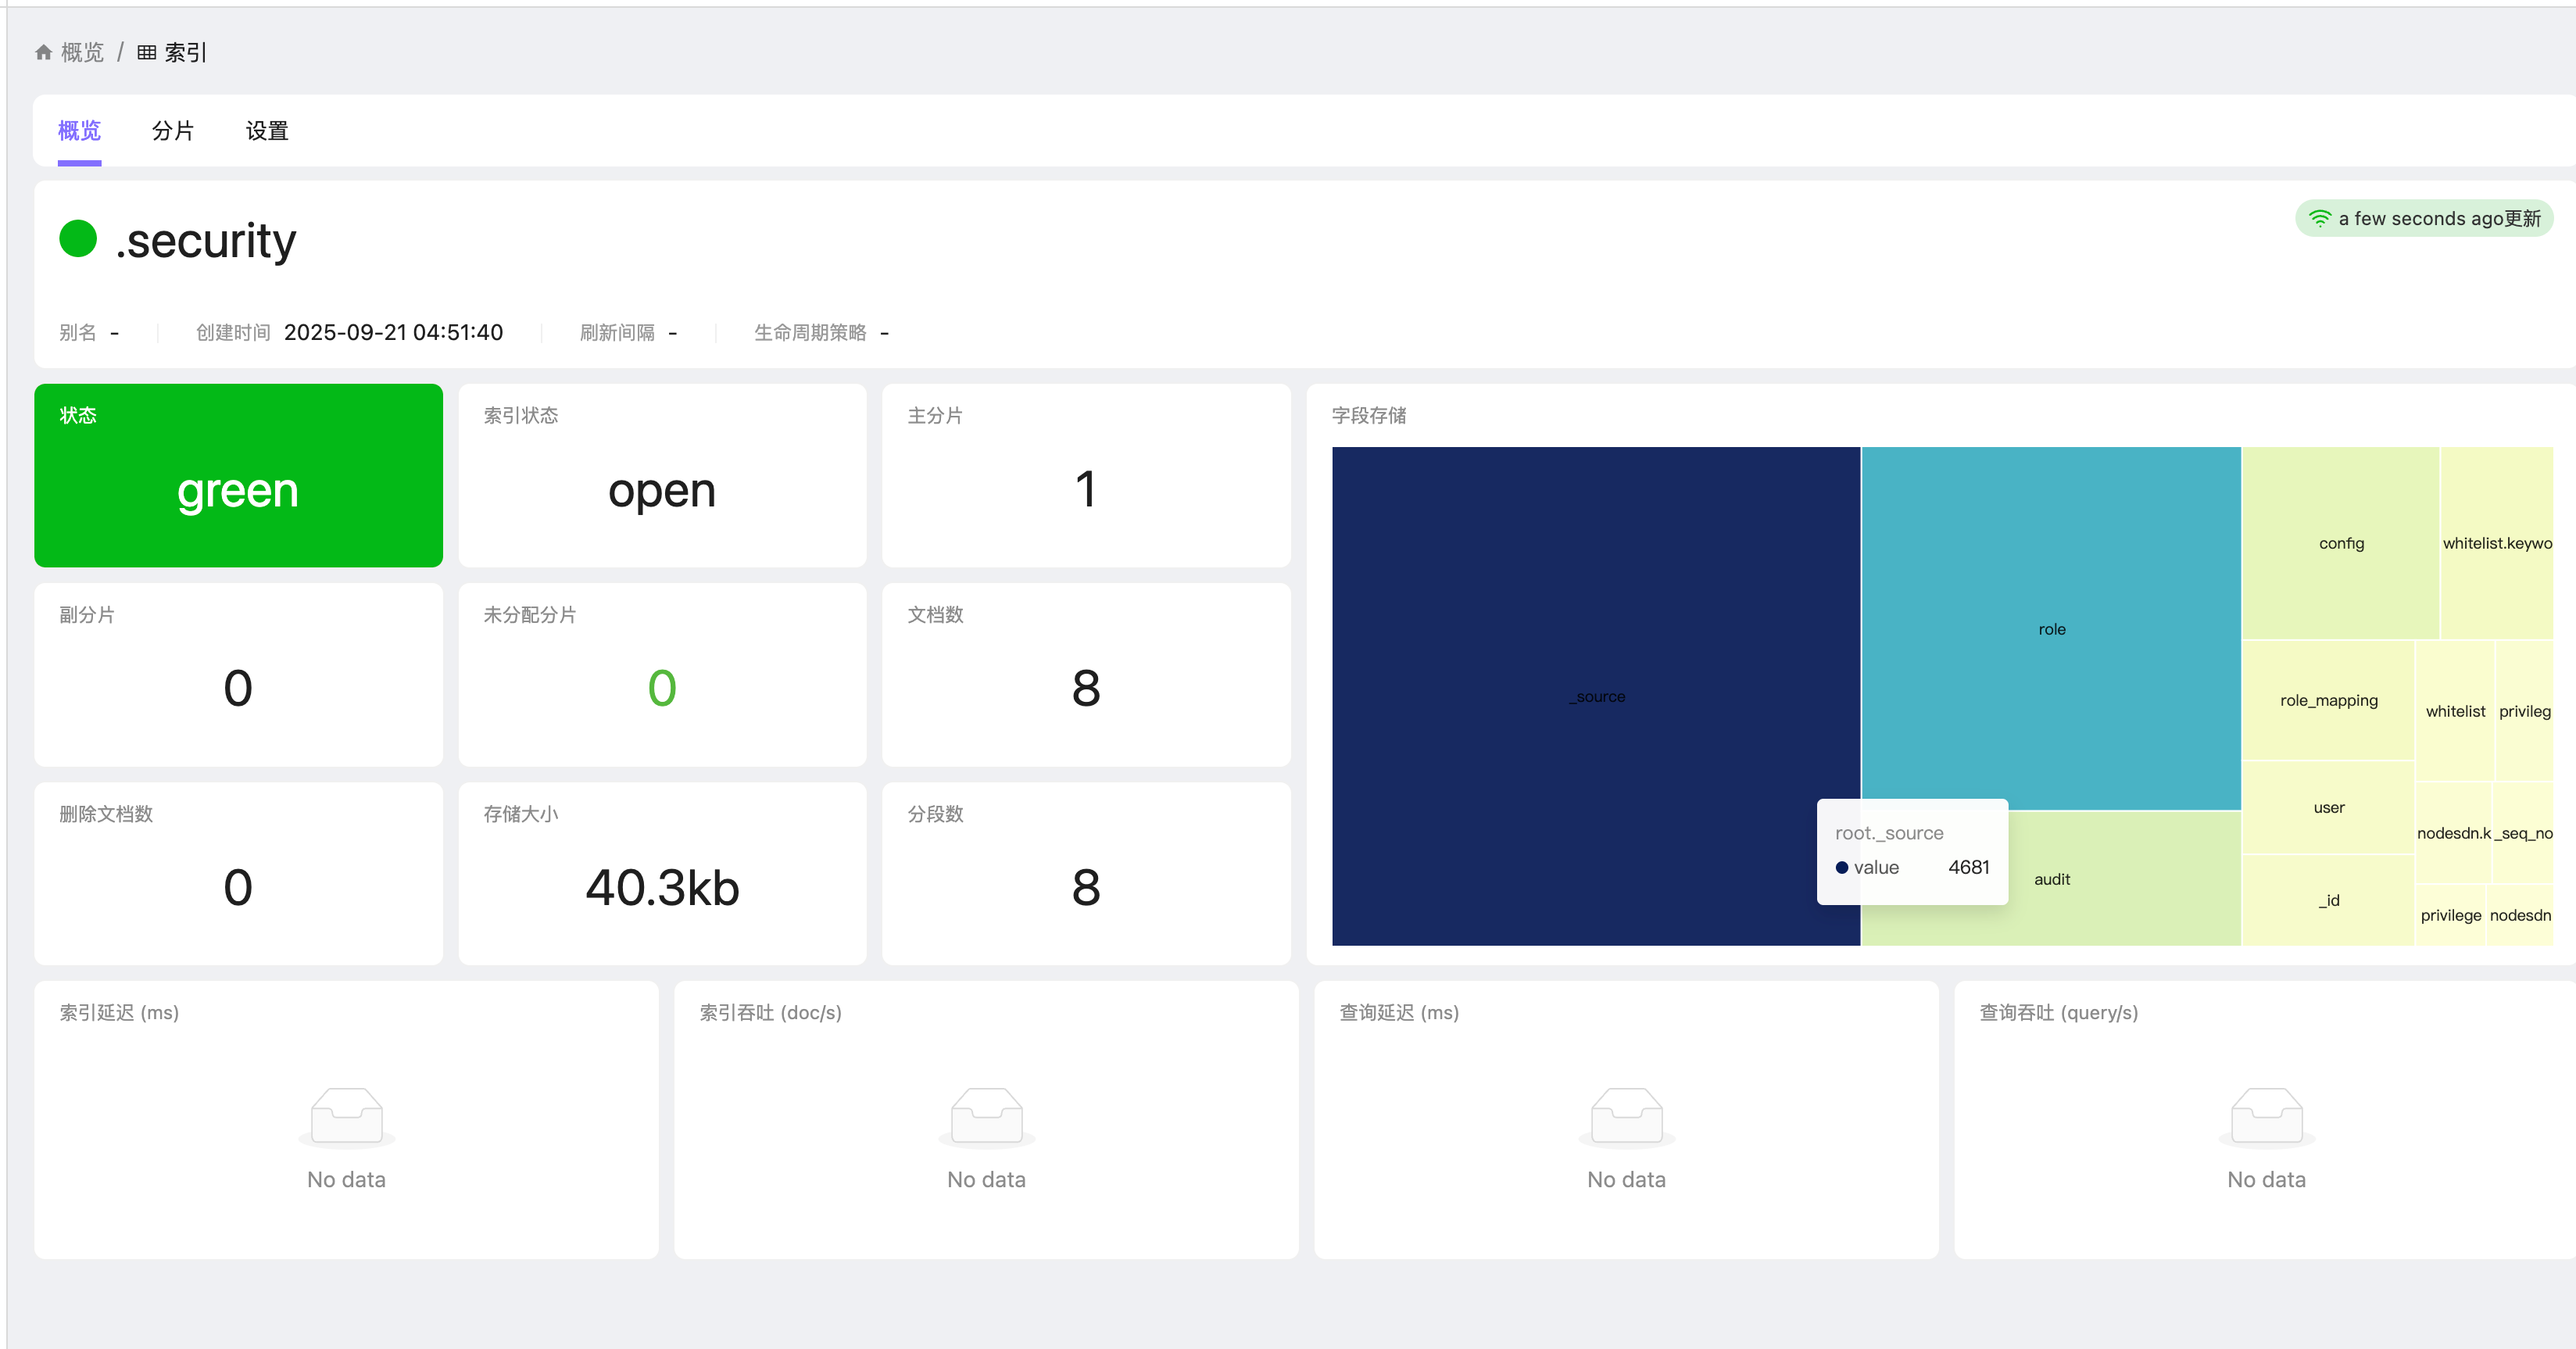The height and width of the screenshot is (1349, 2576).
Task: Click the table icon beside 索引 breadcrumb
Action: pyautogui.click(x=147, y=53)
